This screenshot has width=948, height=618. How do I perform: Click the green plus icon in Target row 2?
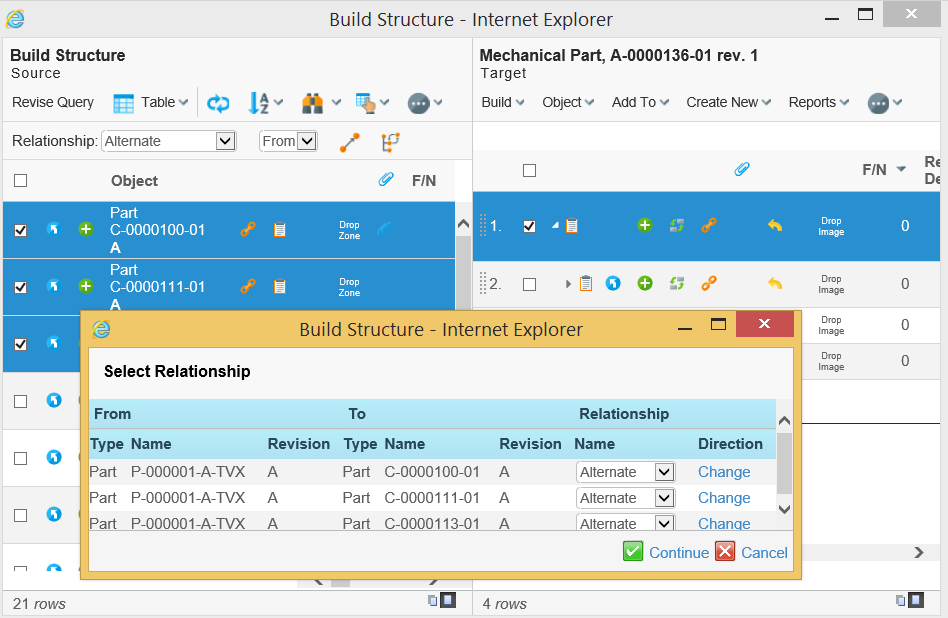(645, 284)
